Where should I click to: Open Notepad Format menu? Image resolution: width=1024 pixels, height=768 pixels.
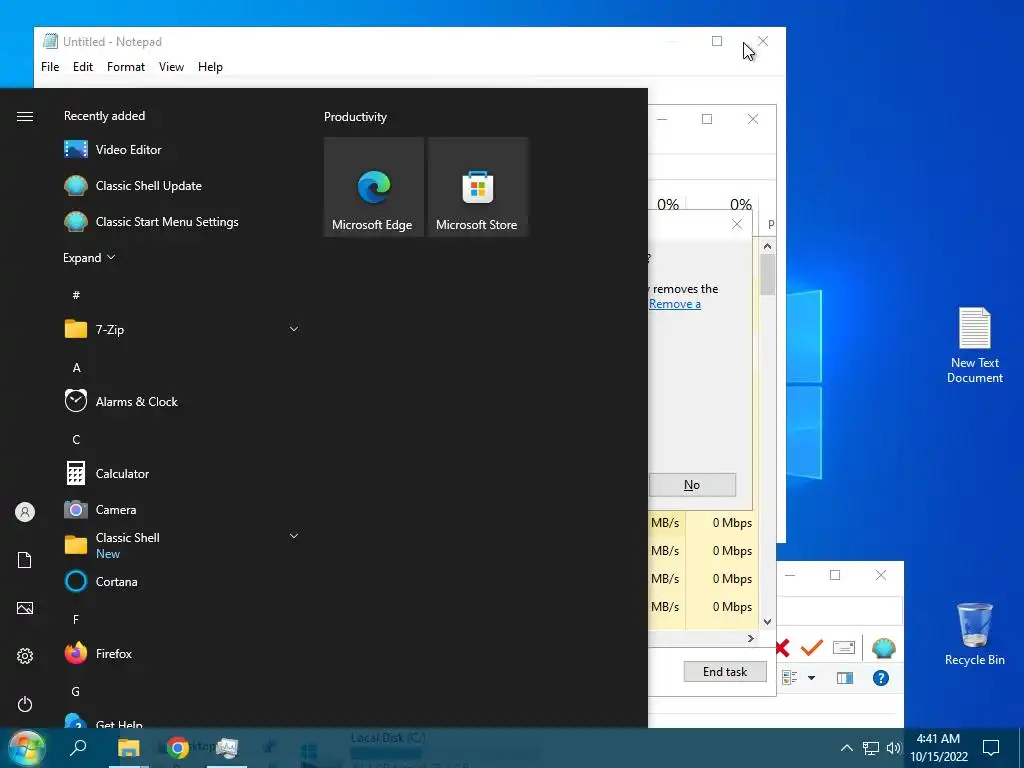(126, 67)
